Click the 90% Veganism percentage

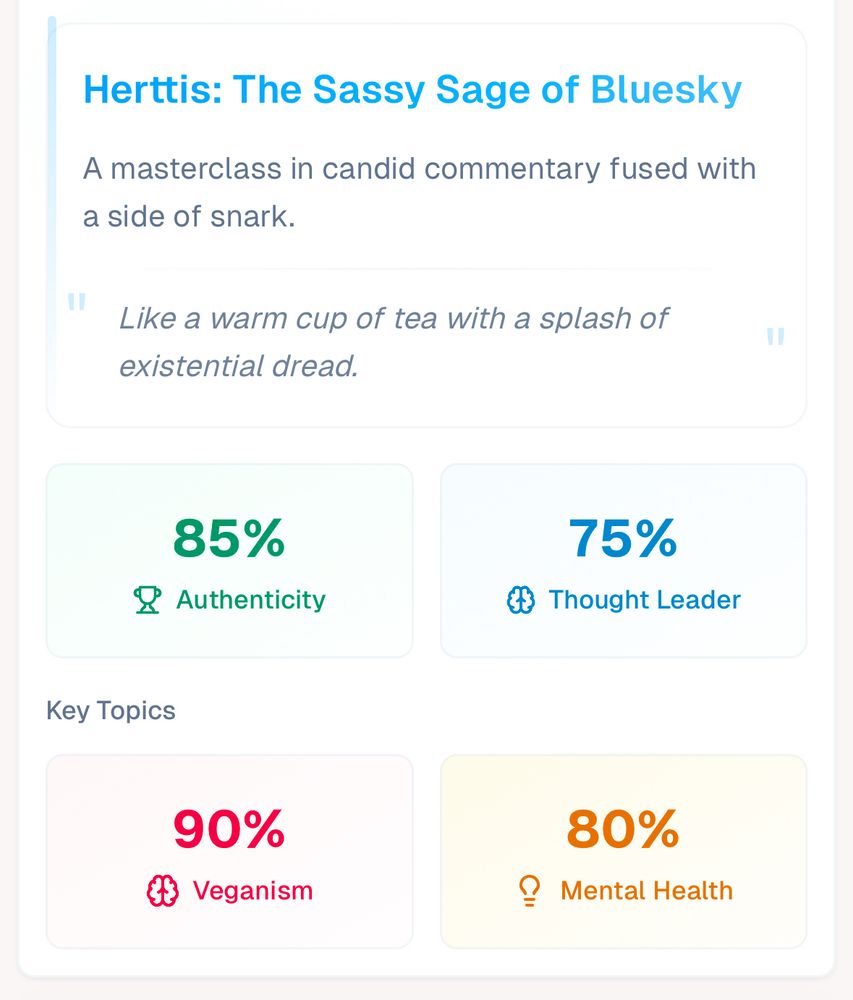(227, 829)
